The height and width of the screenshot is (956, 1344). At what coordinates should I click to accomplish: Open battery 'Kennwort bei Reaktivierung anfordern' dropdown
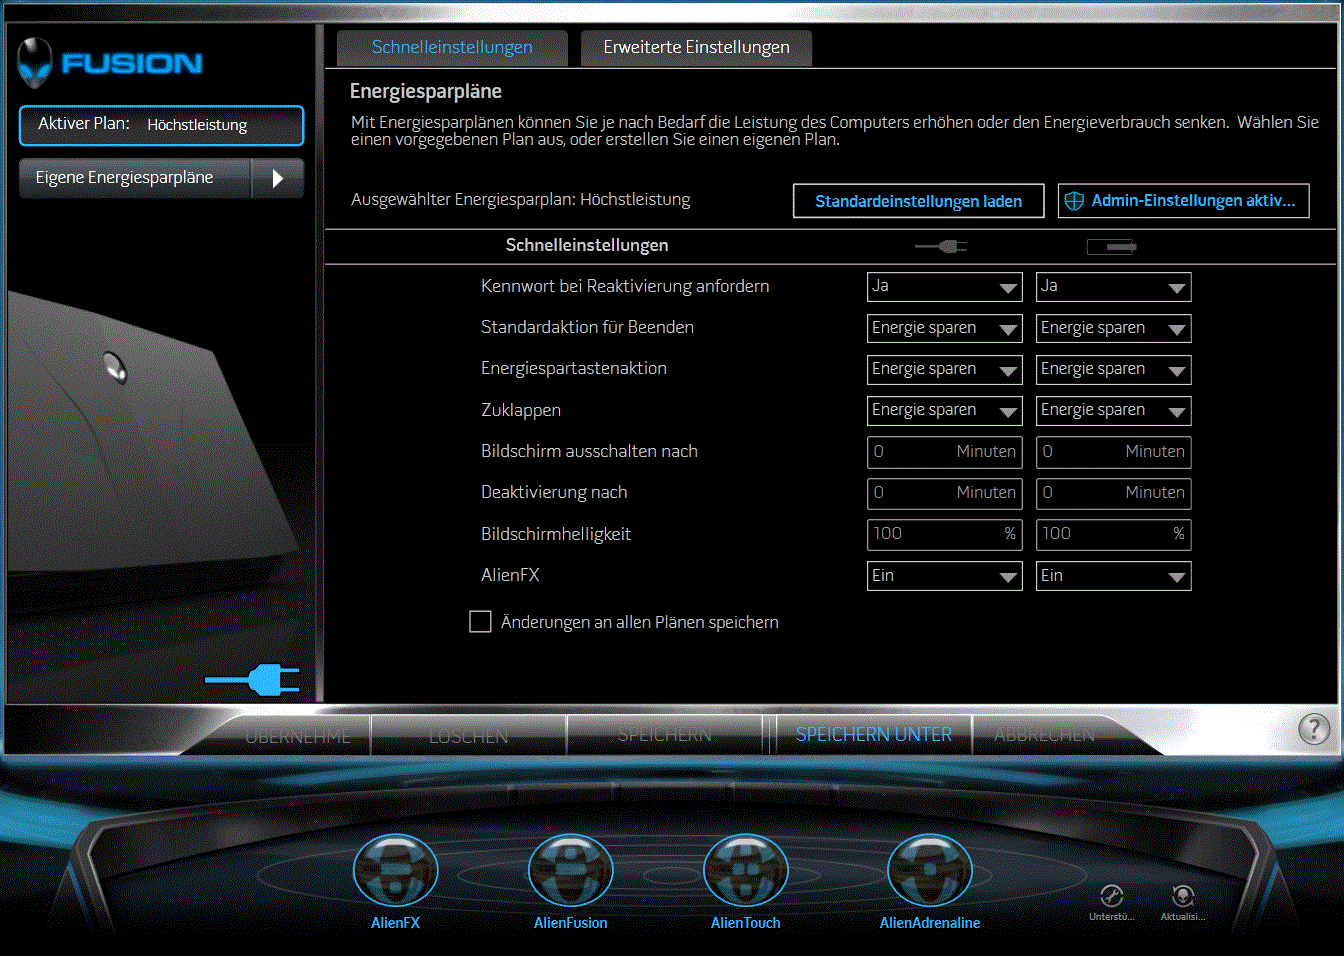pos(1114,287)
